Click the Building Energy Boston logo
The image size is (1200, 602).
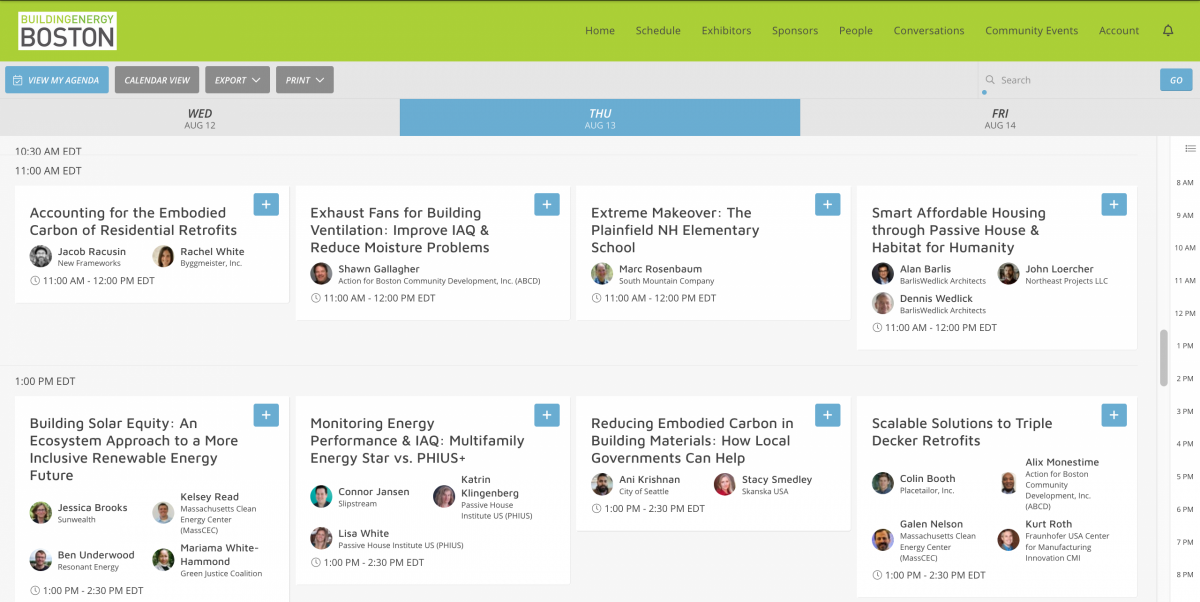click(x=67, y=31)
